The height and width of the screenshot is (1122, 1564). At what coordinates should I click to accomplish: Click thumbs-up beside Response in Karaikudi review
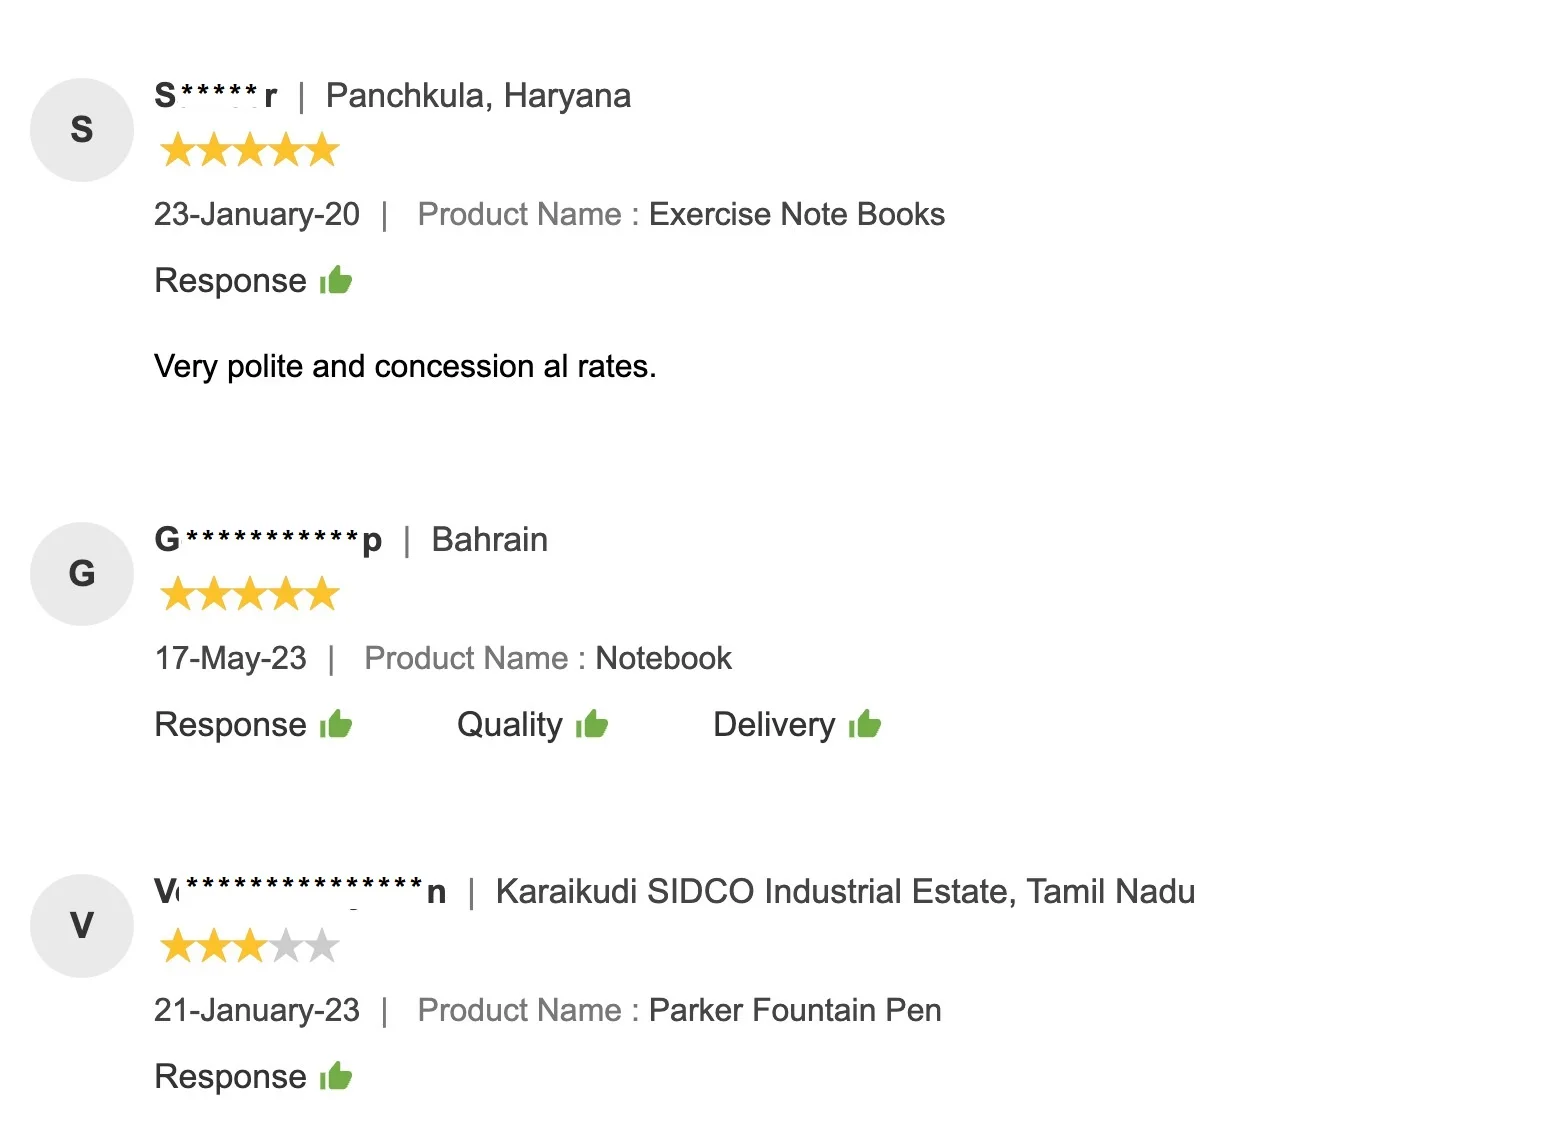click(x=337, y=1076)
